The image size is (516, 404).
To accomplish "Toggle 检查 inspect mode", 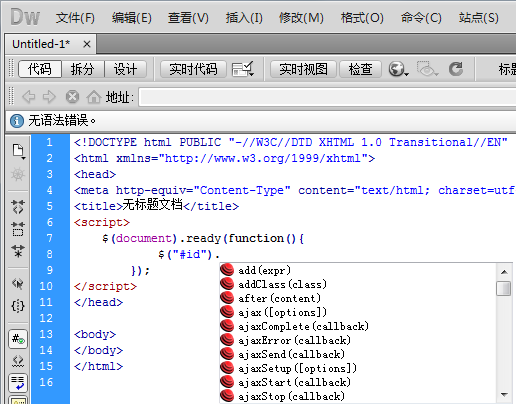I will click(360, 69).
